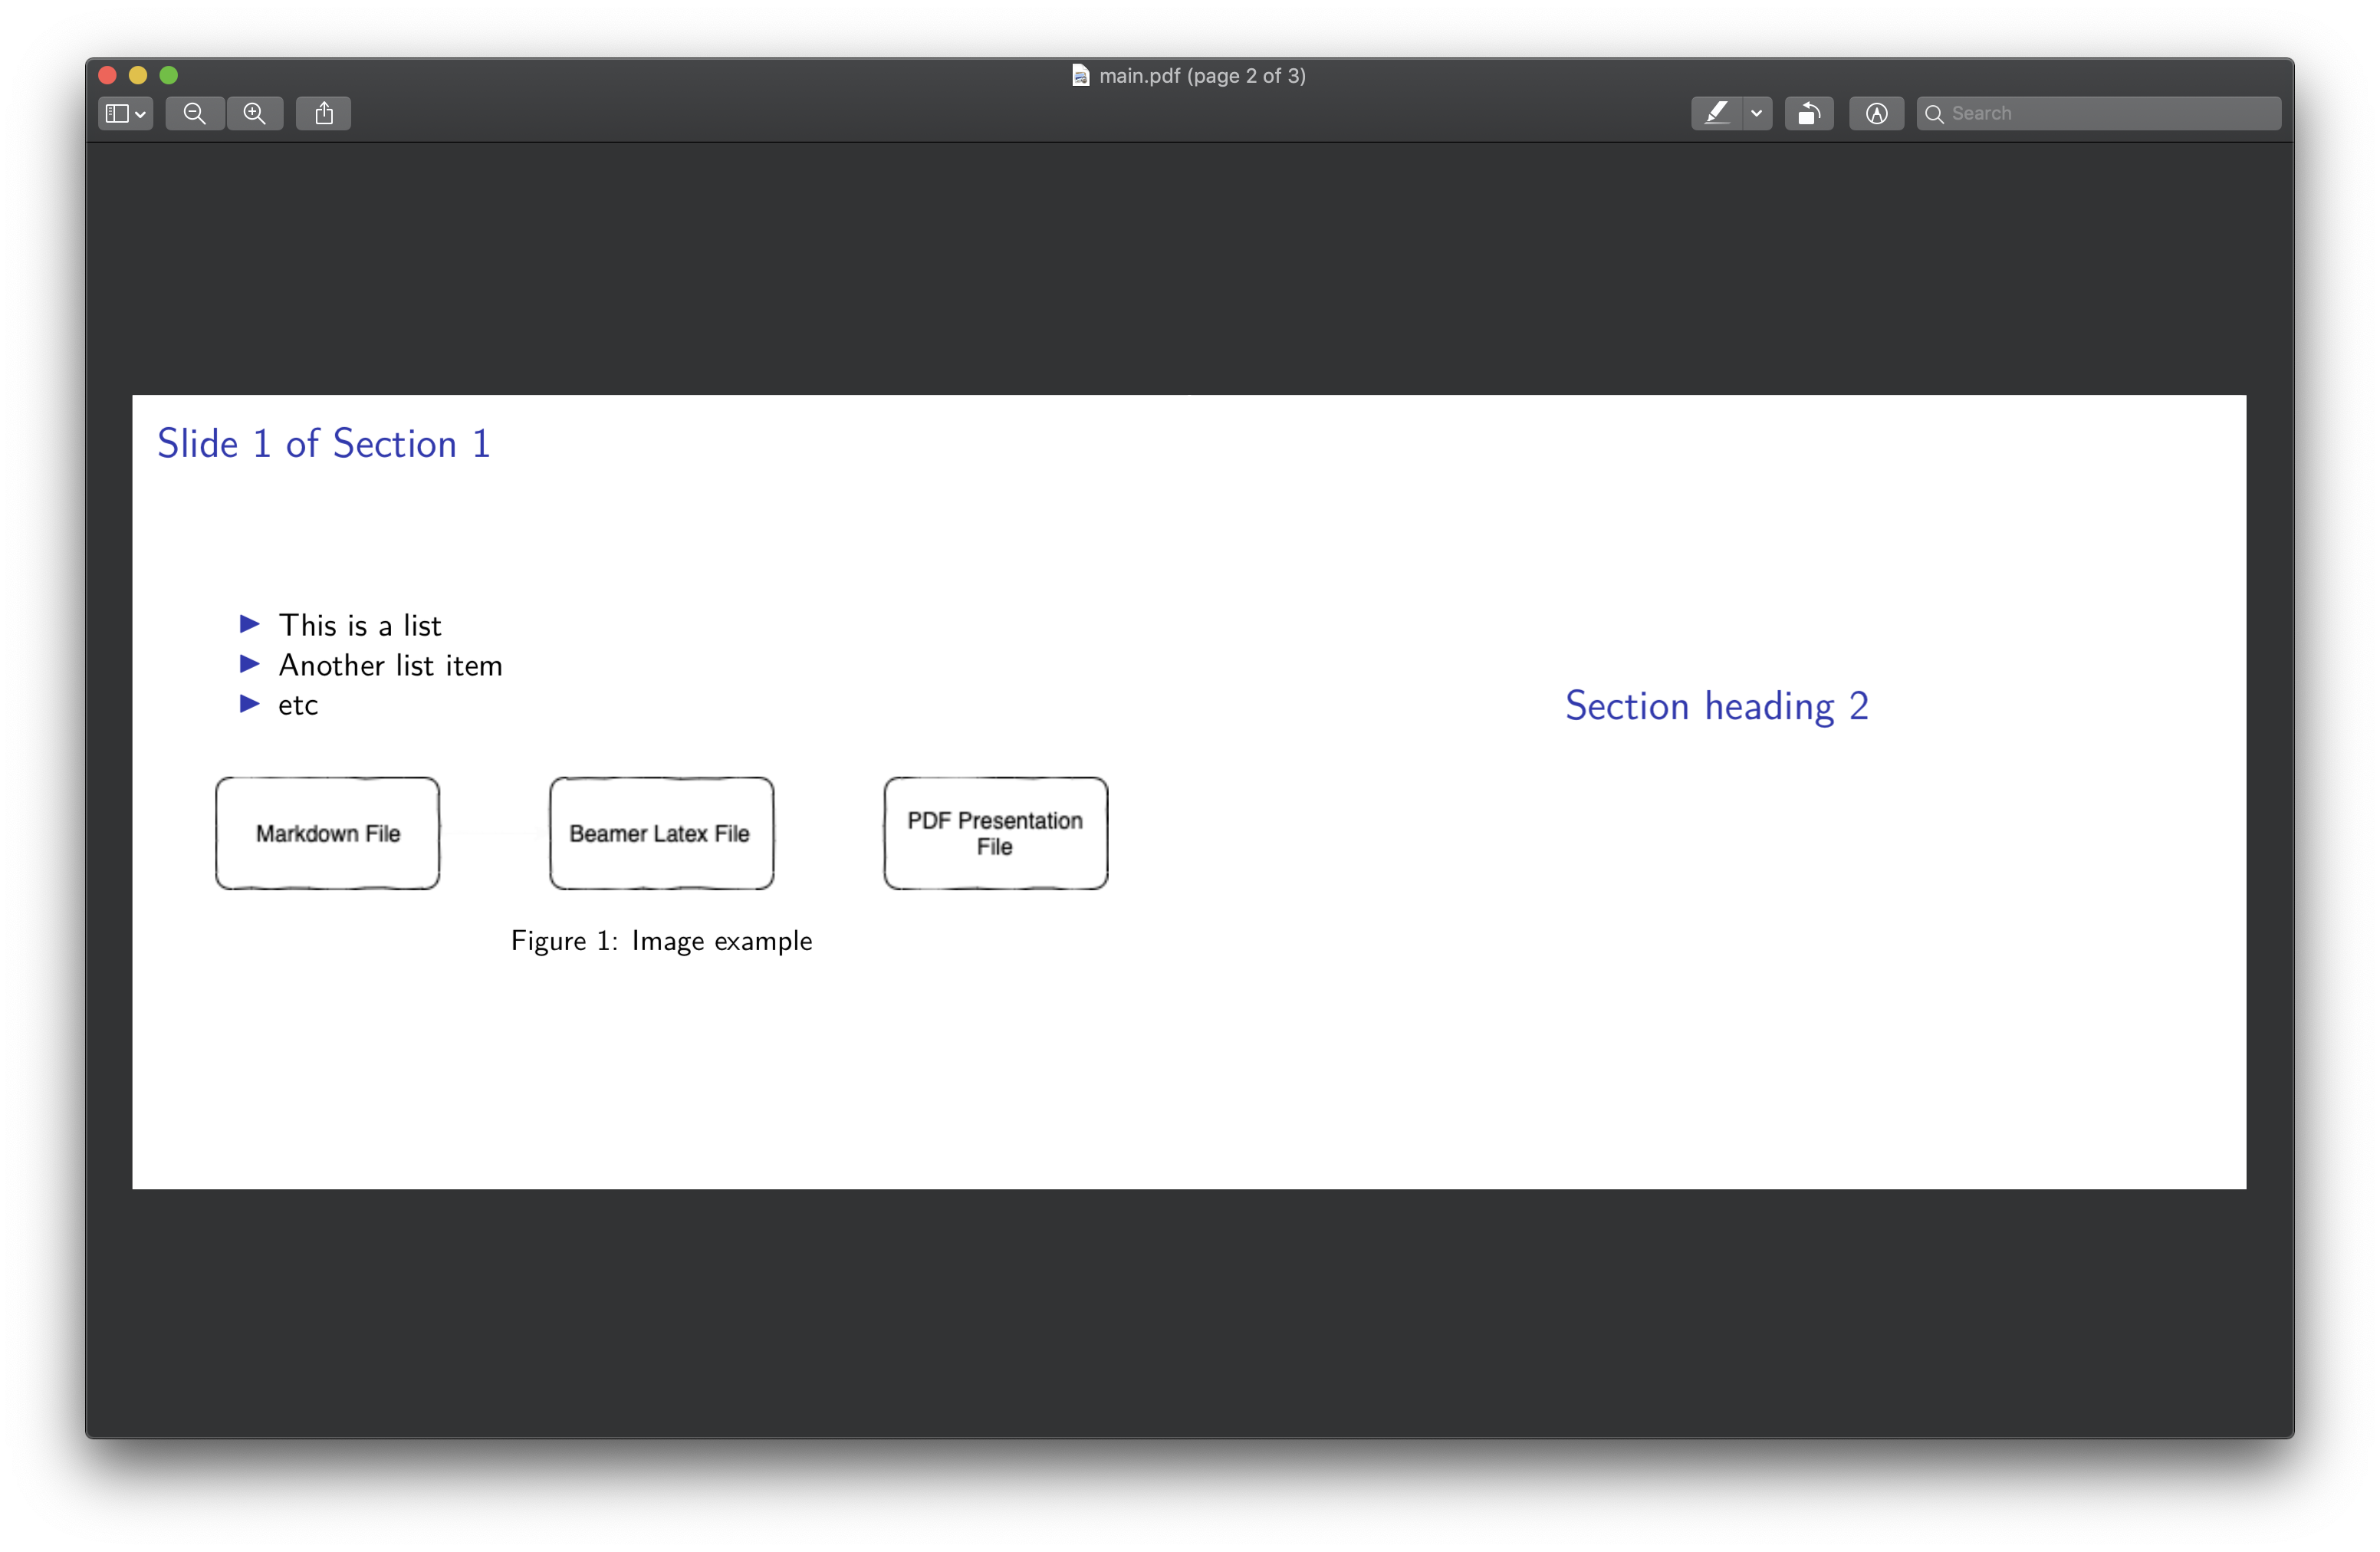Screen dimensions: 2380x1552
Task: Click the search magnifier icon
Action: pyautogui.click(x=1934, y=114)
